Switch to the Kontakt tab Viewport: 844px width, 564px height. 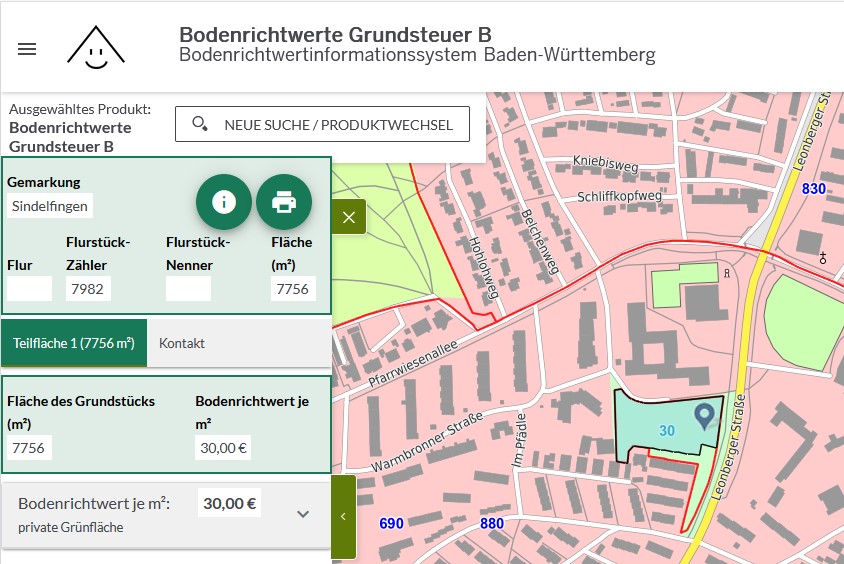[182, 343]
